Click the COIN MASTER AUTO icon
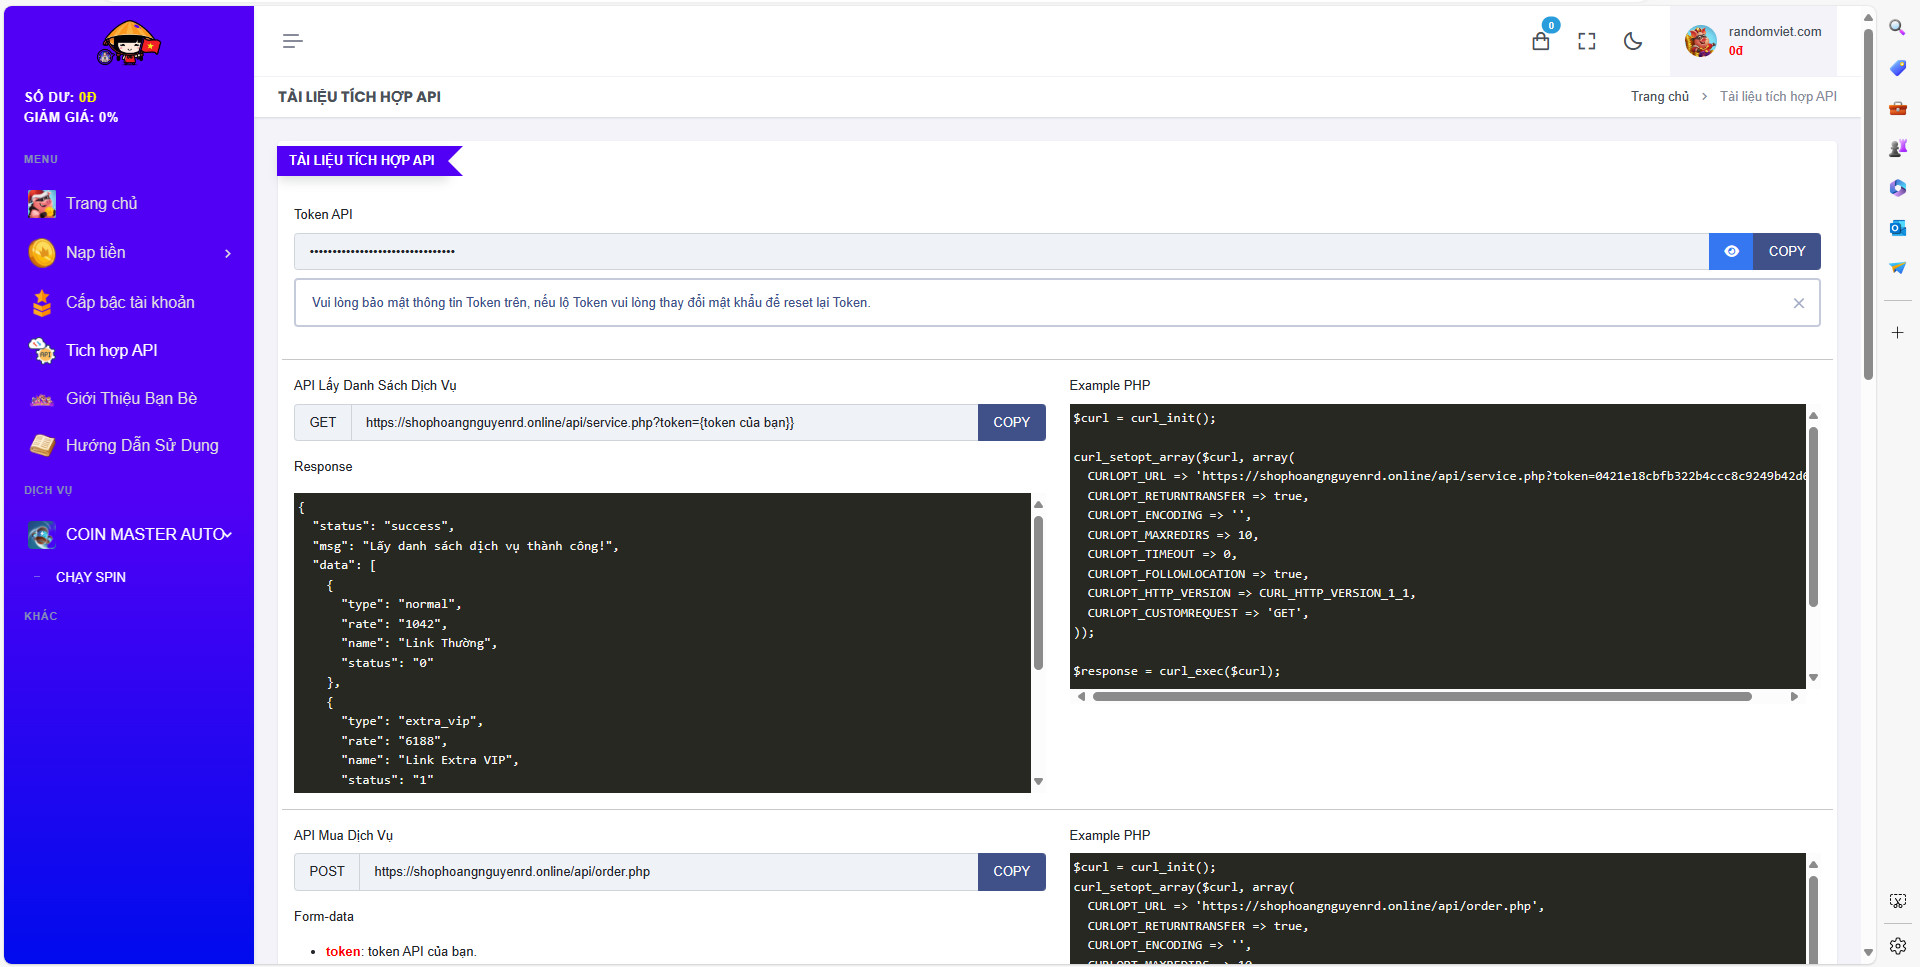The image size is (1920, 967). pyautogui.click(x=42, y=535)
